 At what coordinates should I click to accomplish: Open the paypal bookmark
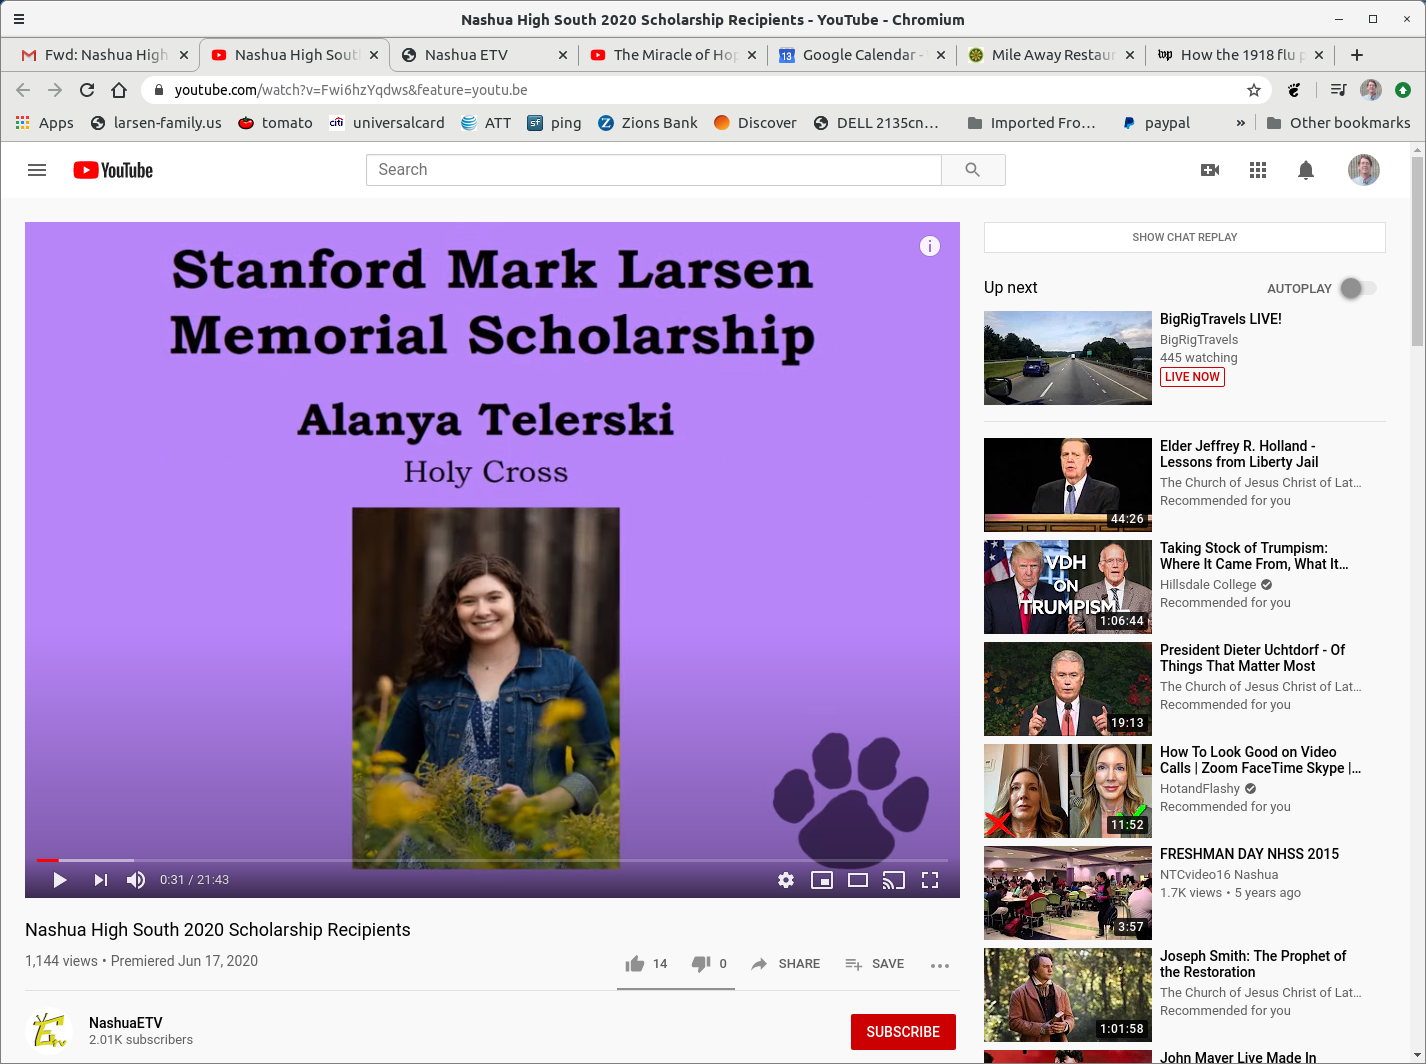[1157, 123]
